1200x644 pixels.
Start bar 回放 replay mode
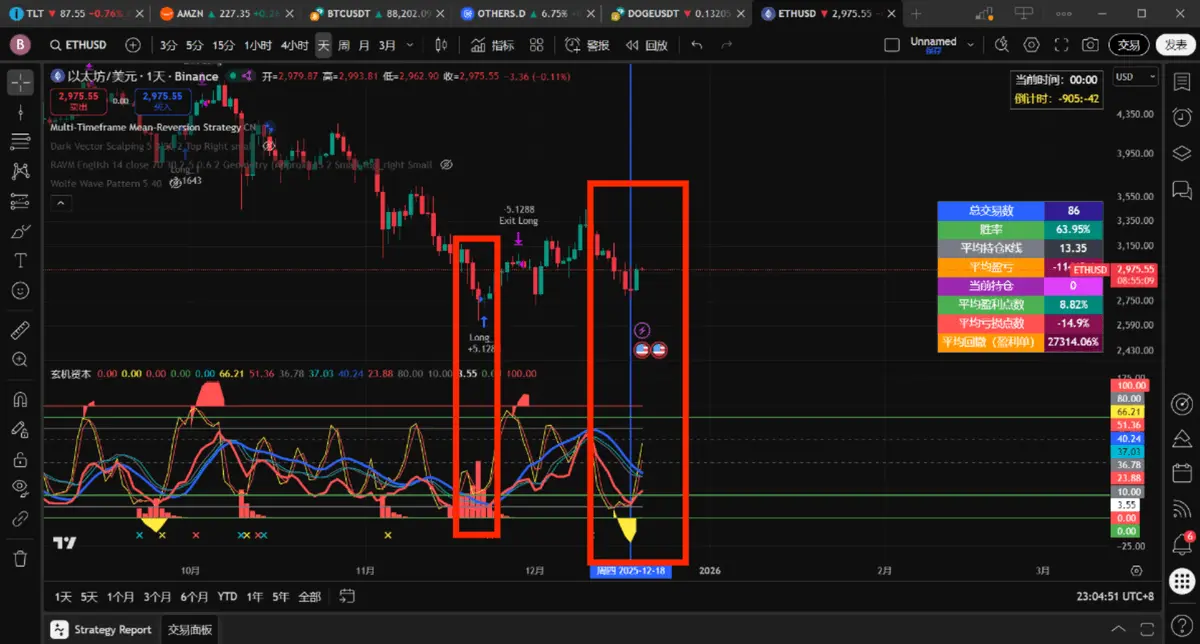click(x=646, y=45)
